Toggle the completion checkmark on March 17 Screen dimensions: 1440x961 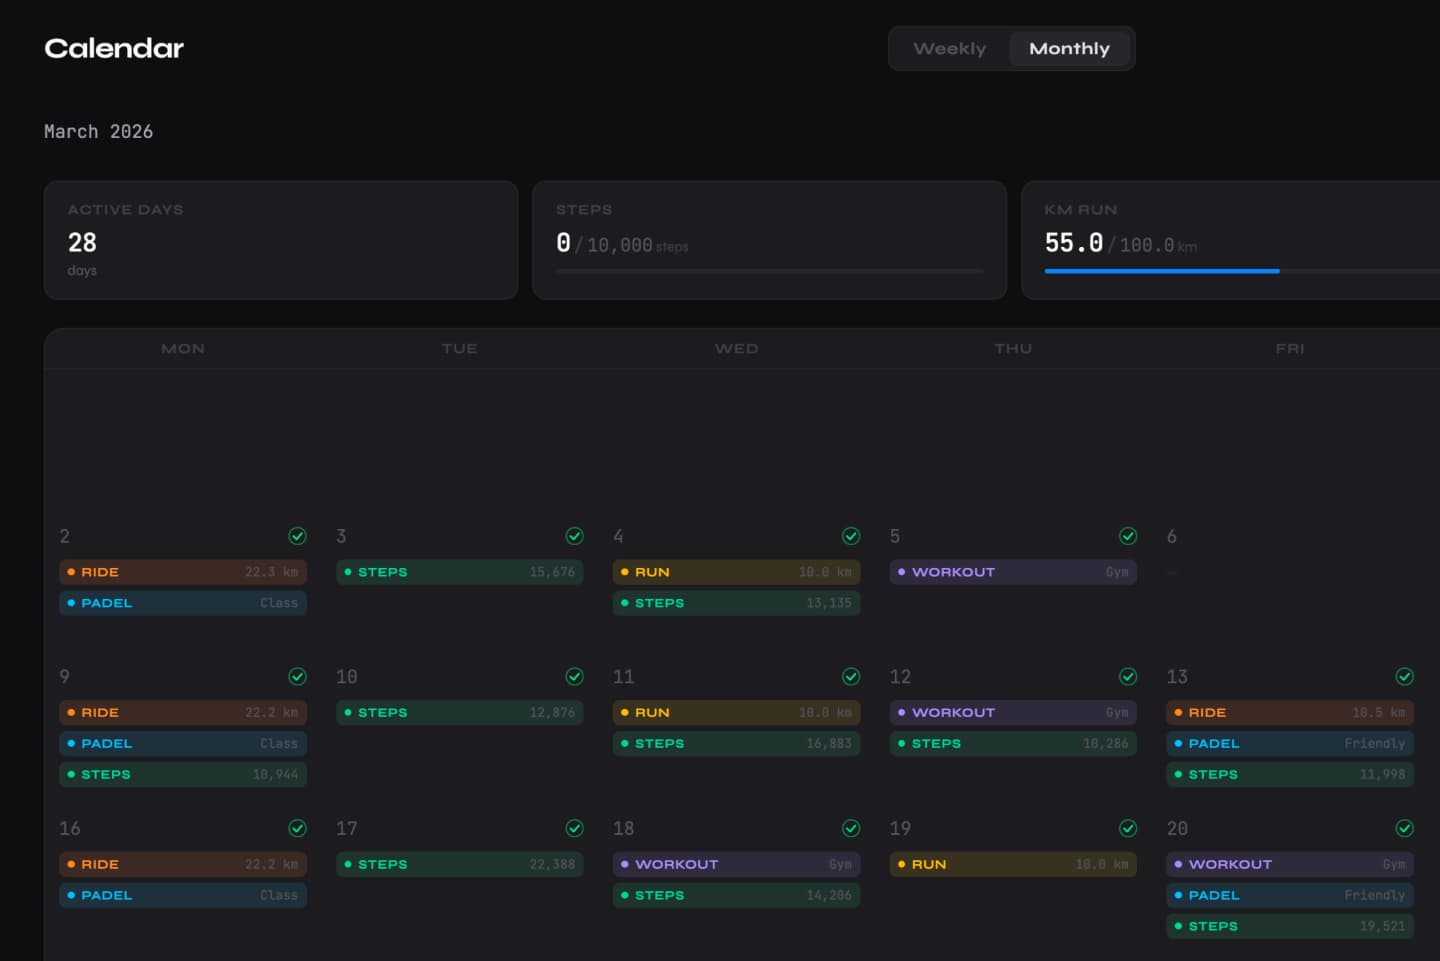(x=575, y=829)
